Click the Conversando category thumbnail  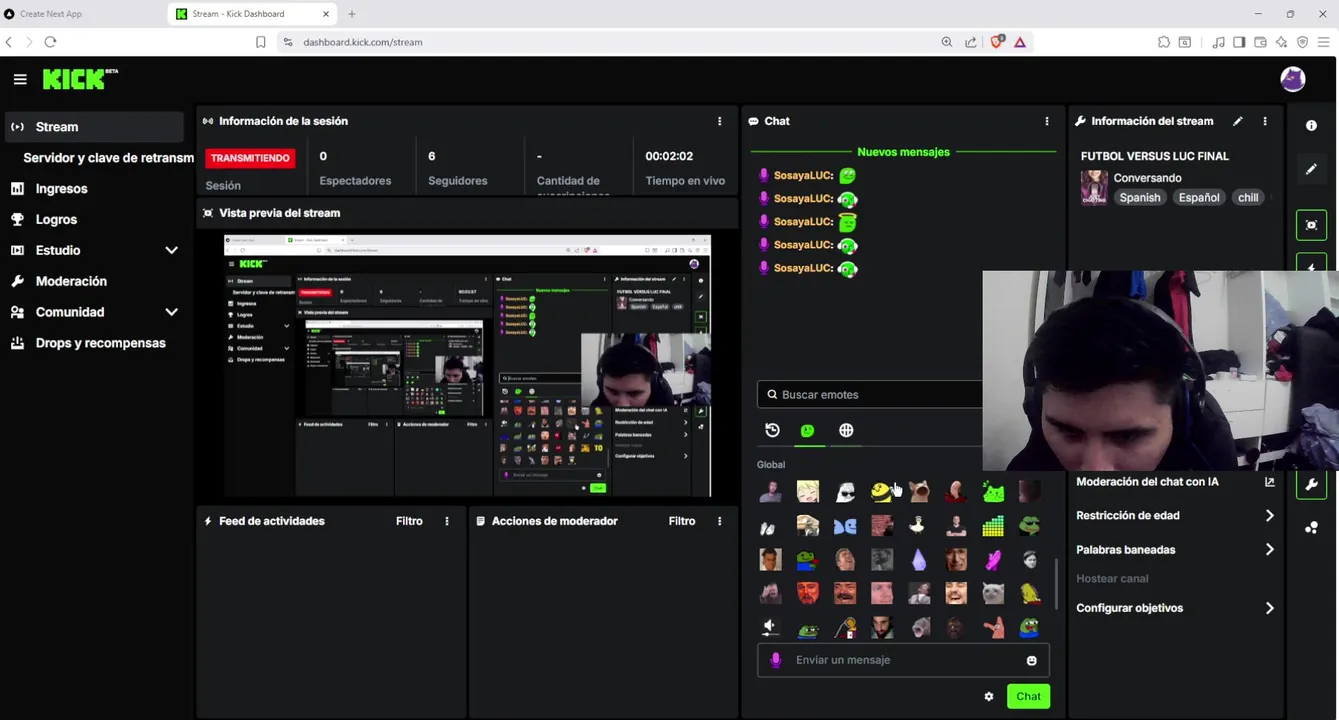point(1094,187)
